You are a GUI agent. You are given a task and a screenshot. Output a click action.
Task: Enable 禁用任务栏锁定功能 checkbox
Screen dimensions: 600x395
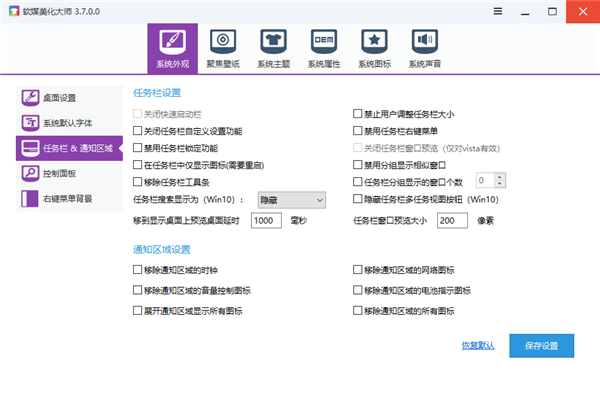click(137, 148)
